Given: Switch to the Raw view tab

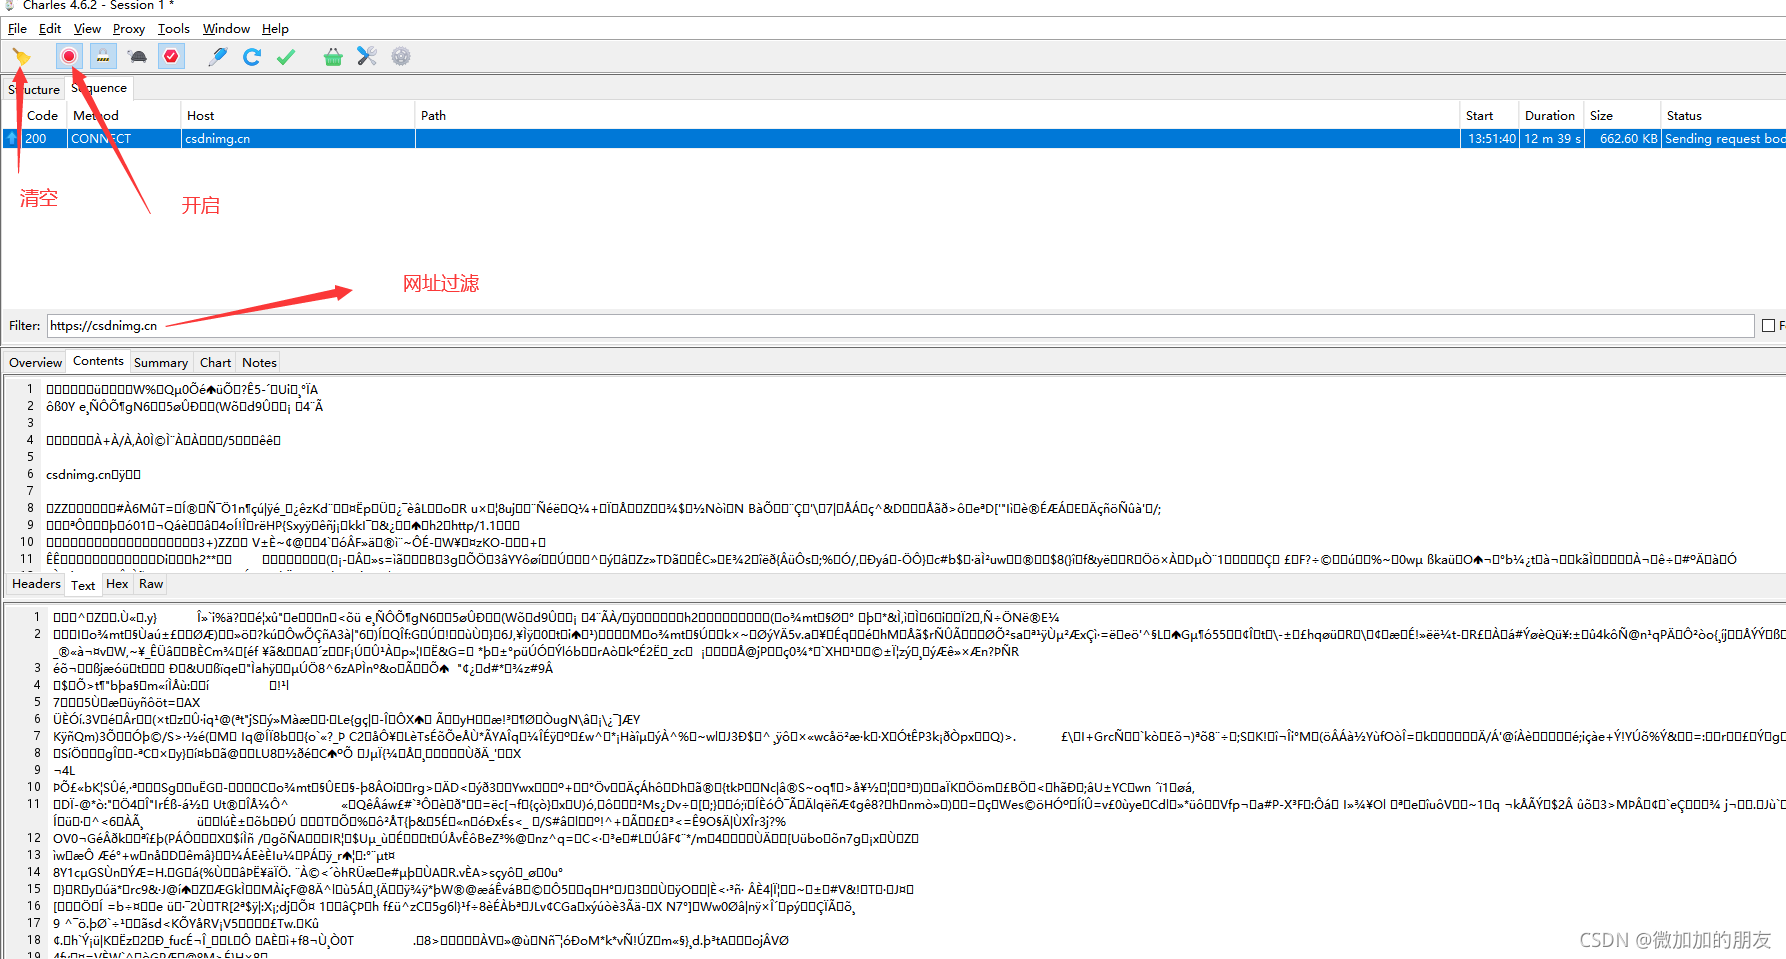Looking at the screenshot, I should (151, 584).
